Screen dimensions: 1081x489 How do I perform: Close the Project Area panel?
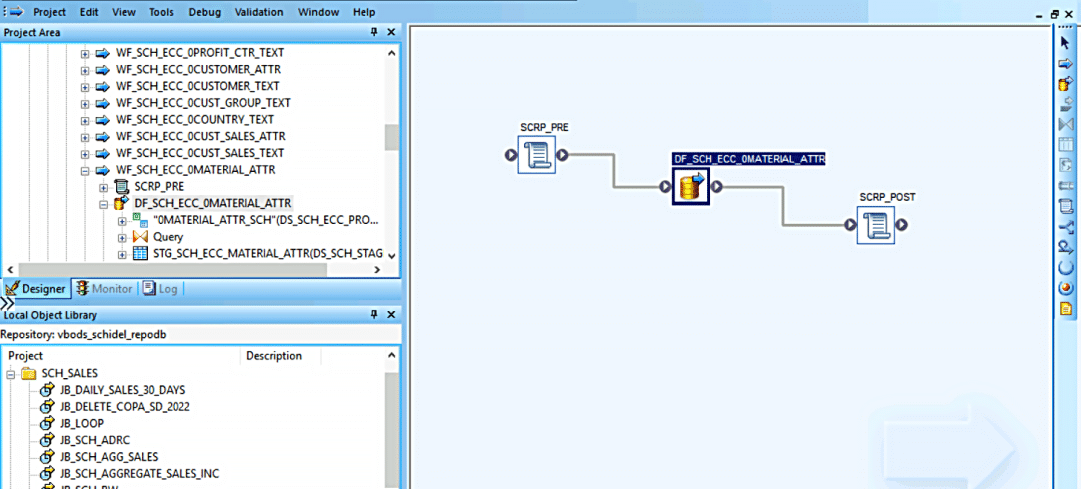[x=391, y=32]
